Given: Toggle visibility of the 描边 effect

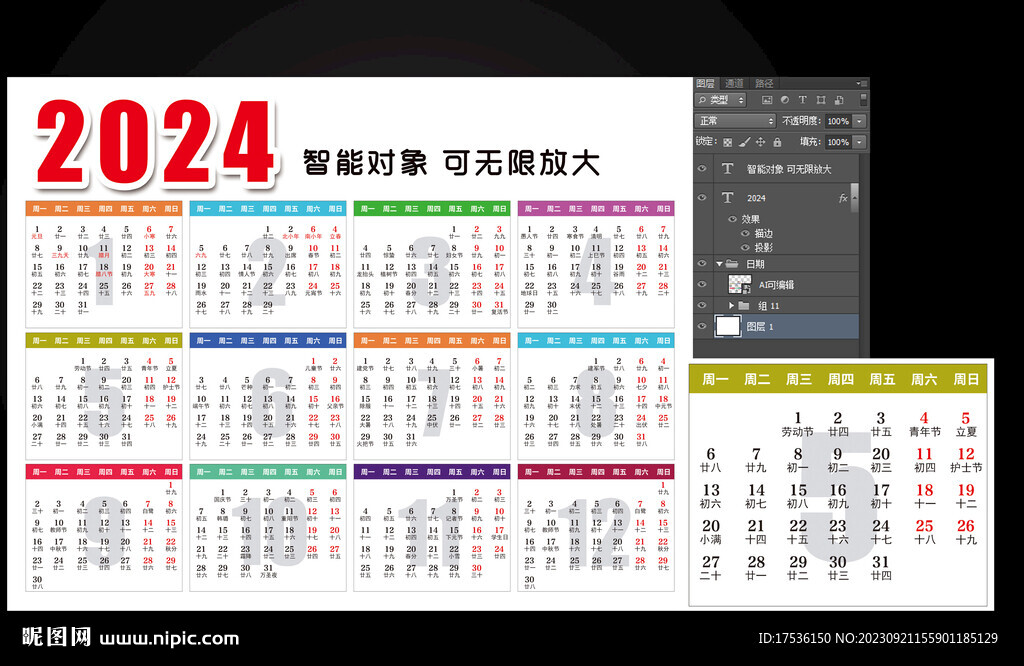Looking at the screenshot, I should point(745,233).
